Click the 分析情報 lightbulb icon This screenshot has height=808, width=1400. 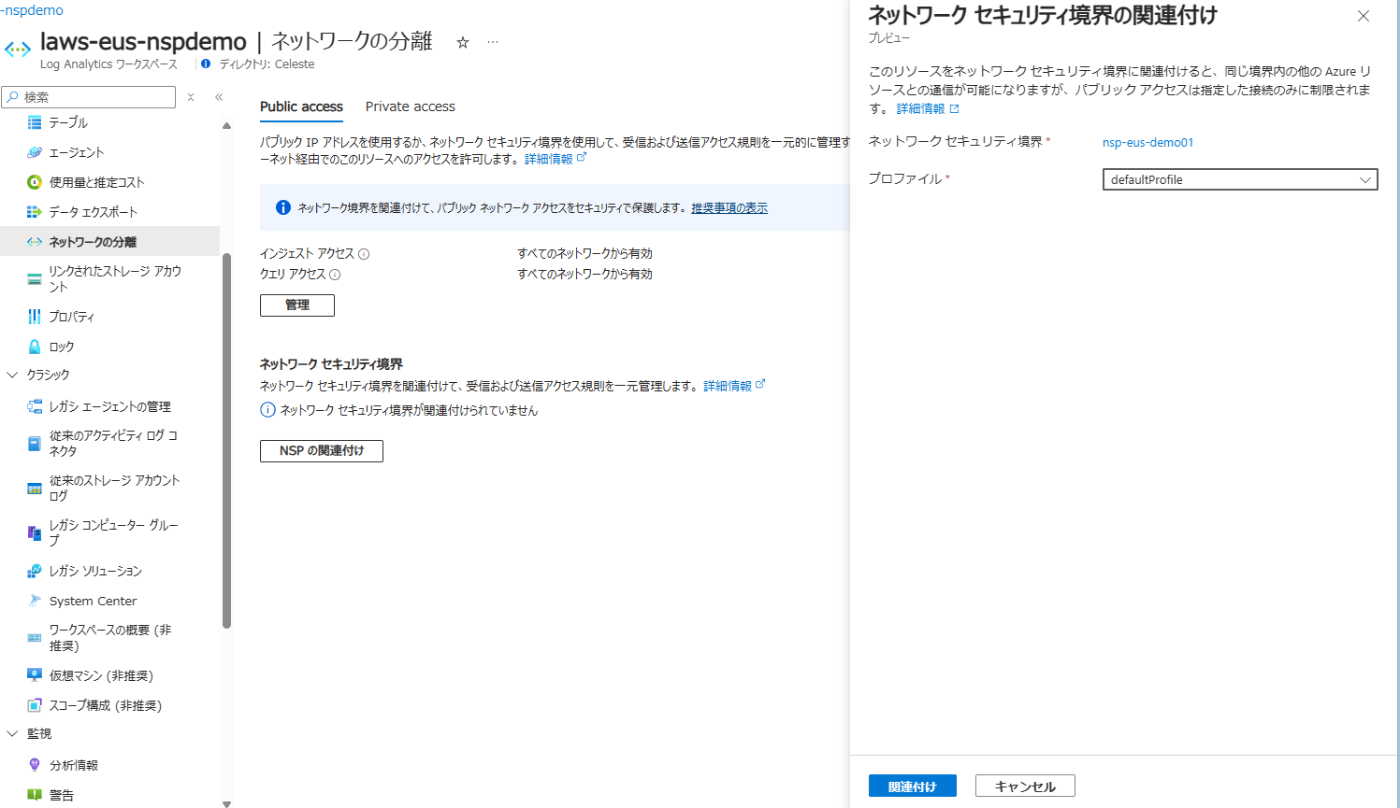[x=34, y=765]
